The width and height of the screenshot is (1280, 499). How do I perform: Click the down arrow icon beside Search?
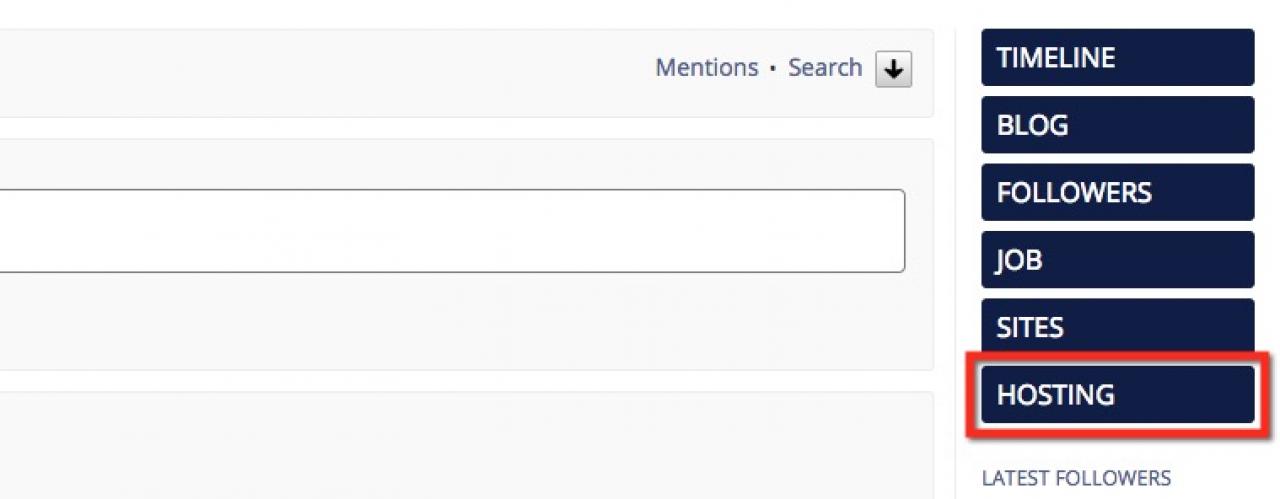(x=893, y=69)
